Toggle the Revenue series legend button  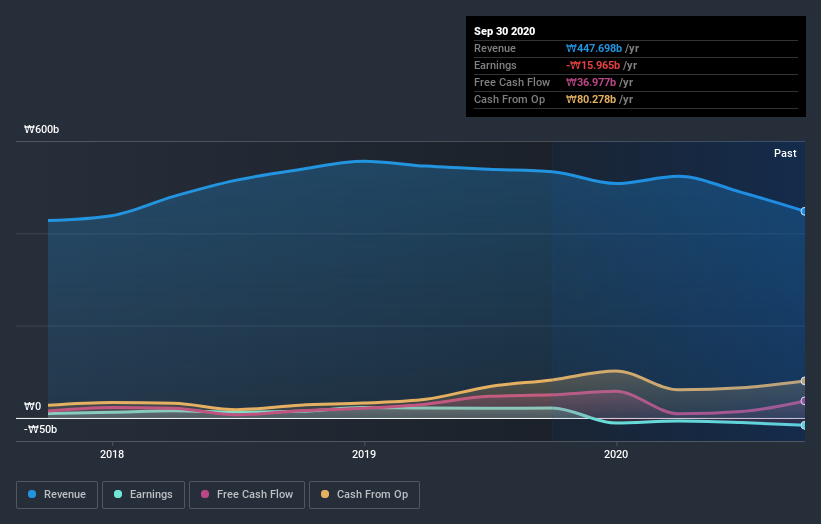click(57, 495)
